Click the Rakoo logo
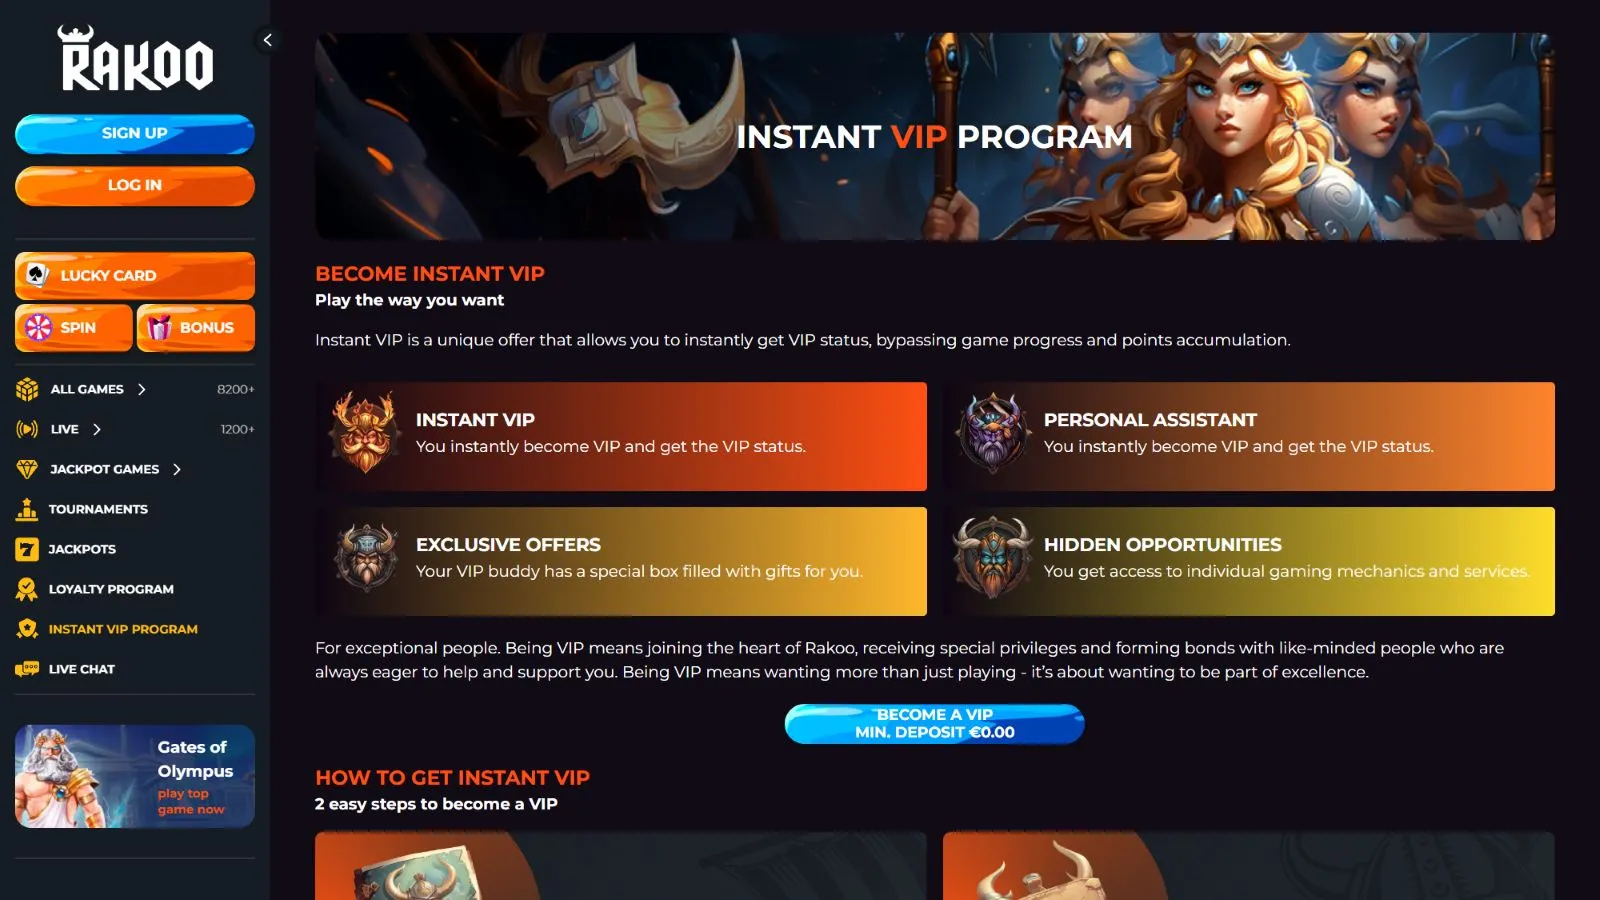This screenshot has height=900, width=1600. (x=135, y=58)
